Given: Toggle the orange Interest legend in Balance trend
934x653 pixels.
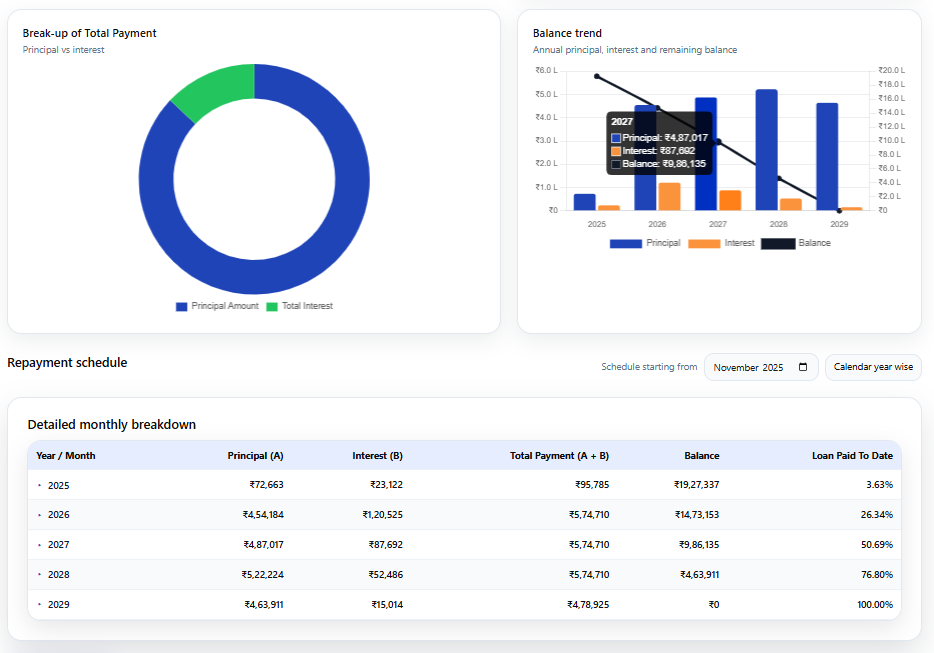Looking at the screenshot, I should pos(722,243).
